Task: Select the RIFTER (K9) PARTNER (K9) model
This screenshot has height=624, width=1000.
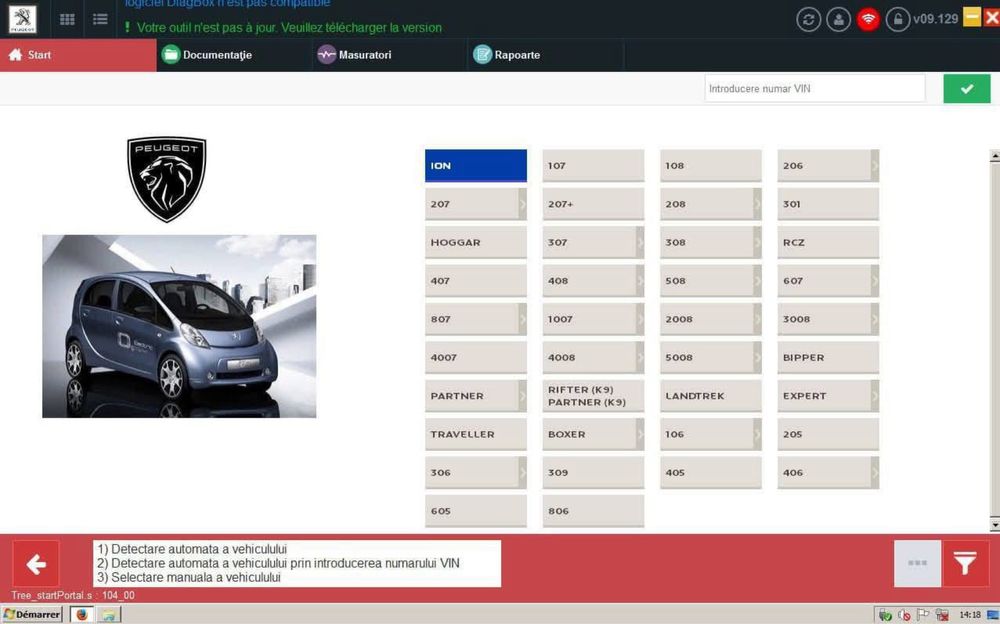Action: [593, 396]
